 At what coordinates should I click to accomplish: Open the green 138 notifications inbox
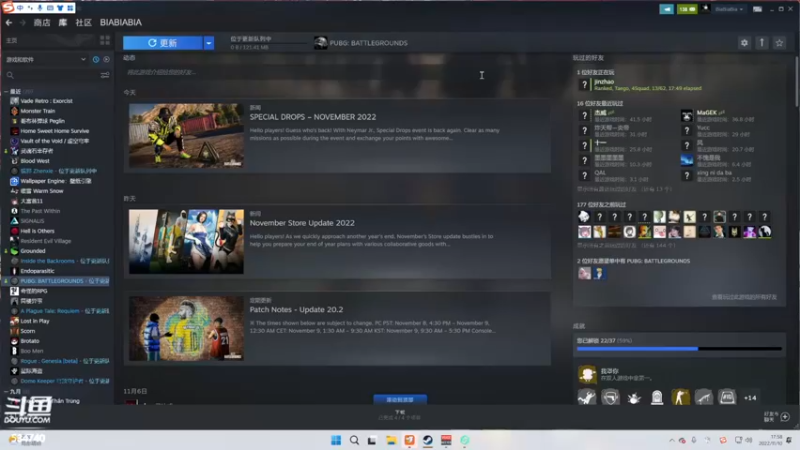[x=687, y=9]
